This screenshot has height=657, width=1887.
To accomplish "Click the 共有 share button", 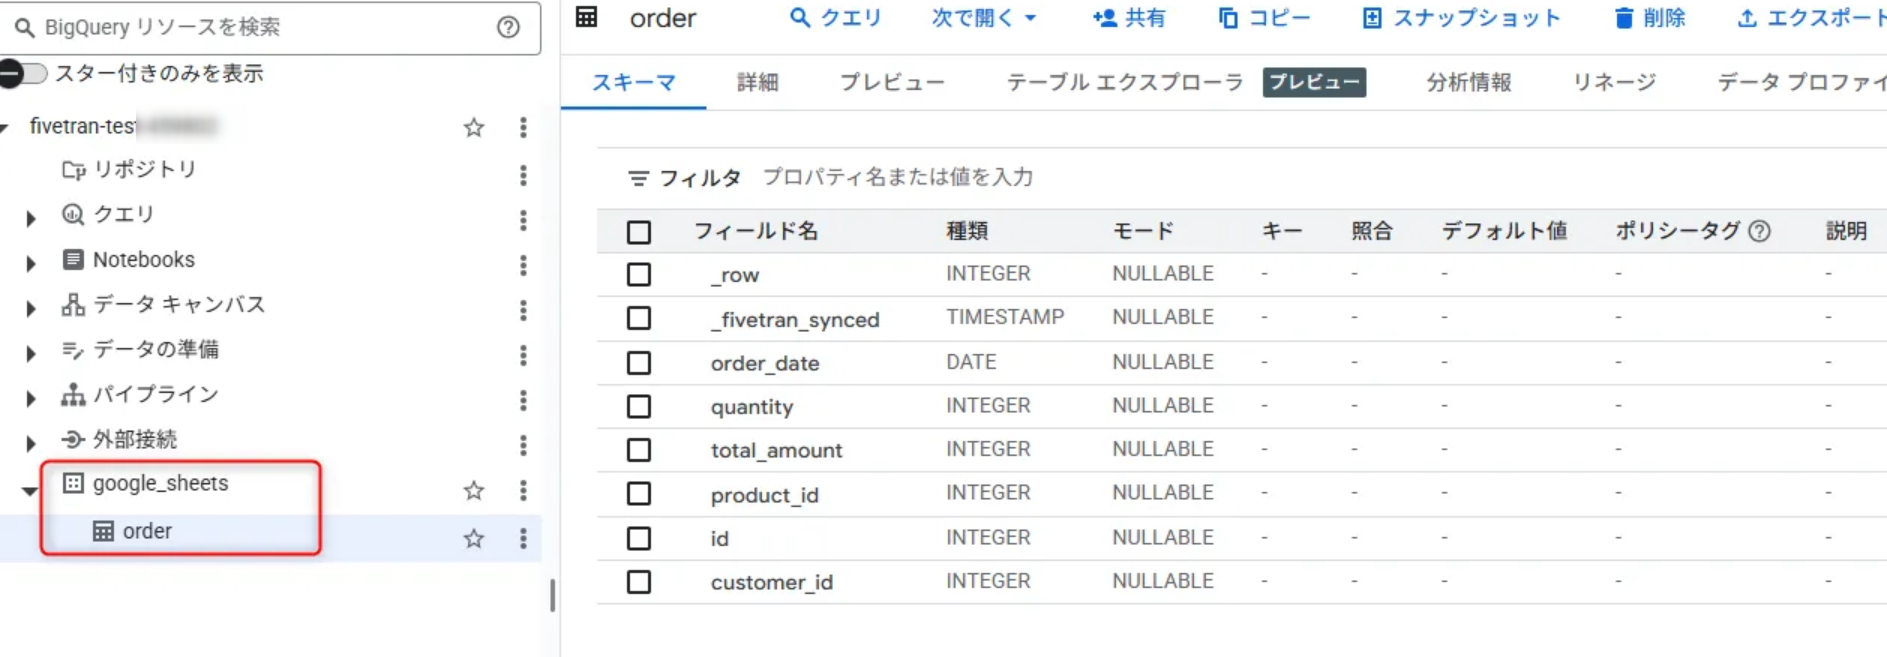I will click(1129, 18).
